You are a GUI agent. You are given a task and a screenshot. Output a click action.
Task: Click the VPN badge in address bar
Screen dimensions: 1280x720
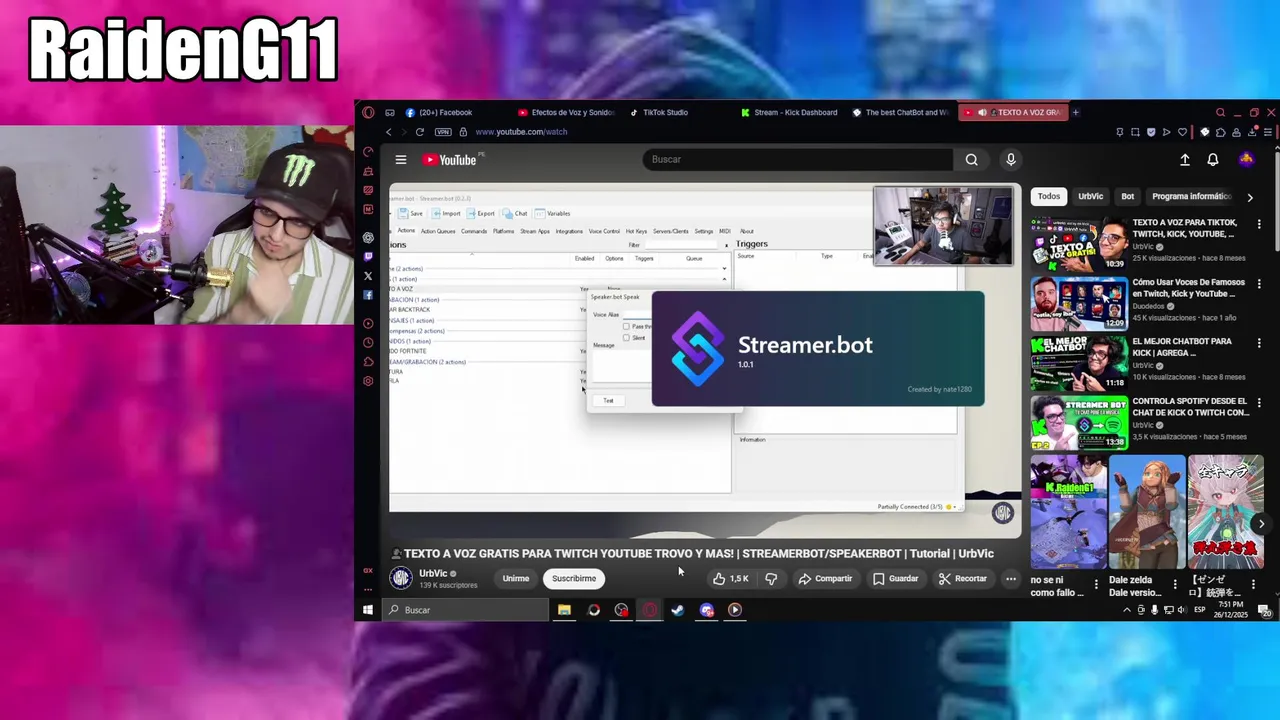(443, 132)
